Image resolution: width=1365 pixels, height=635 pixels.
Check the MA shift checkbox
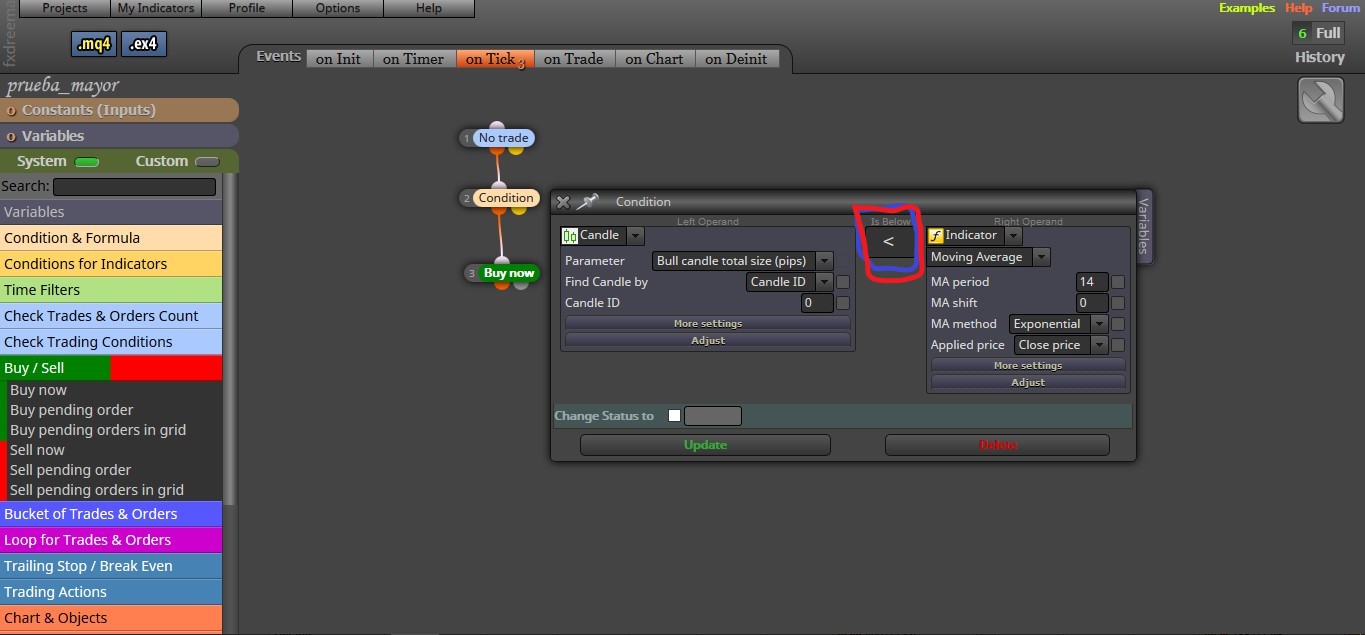[1118, 303]
